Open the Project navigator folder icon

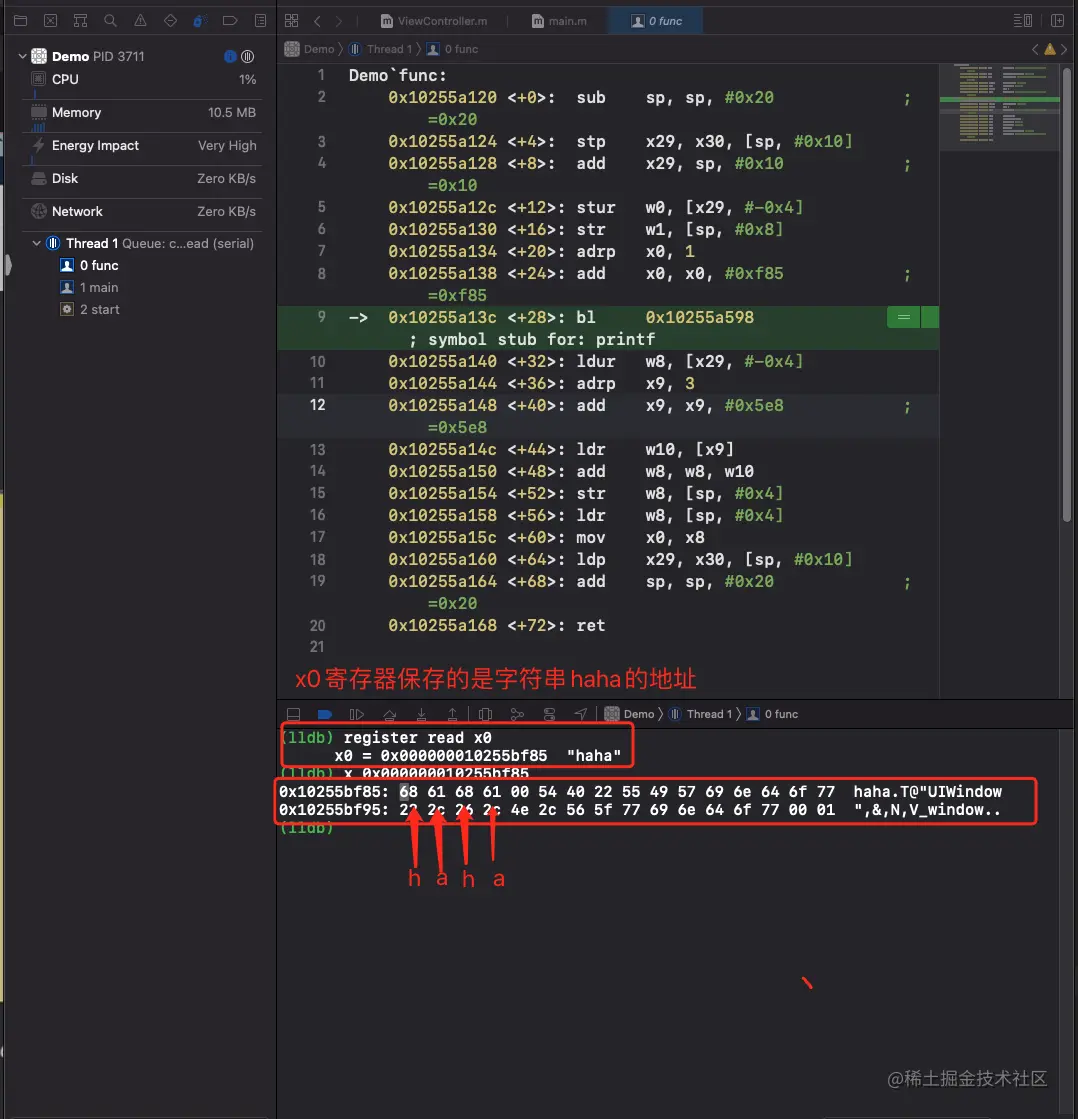pyautogui.click(x=21, y=21)
